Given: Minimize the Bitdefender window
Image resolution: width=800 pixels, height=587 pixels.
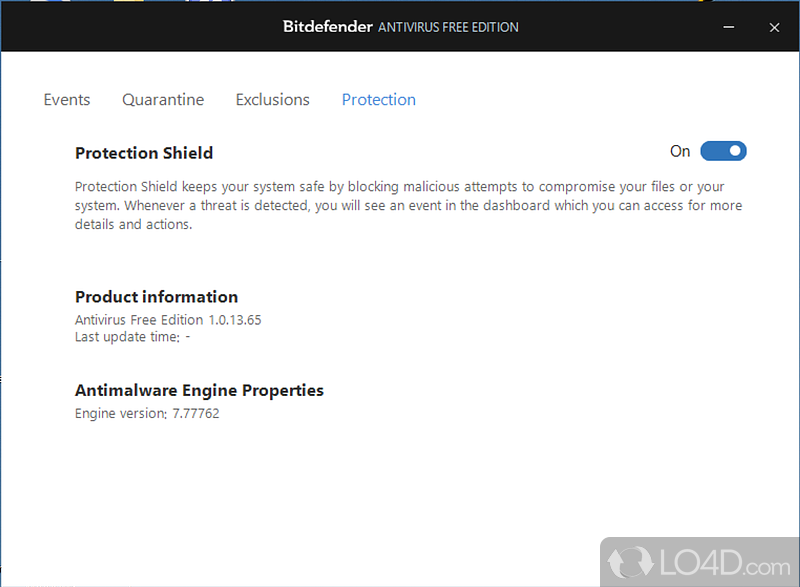Looking at the screenshot, I should (x=729, y=27).
